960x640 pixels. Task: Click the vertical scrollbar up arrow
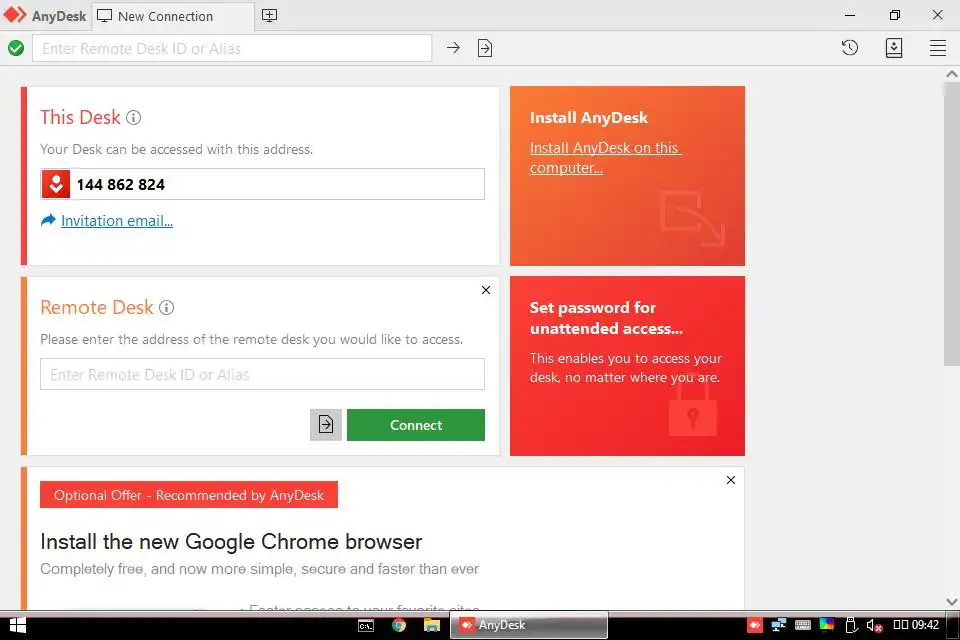(x=951, y=73)
